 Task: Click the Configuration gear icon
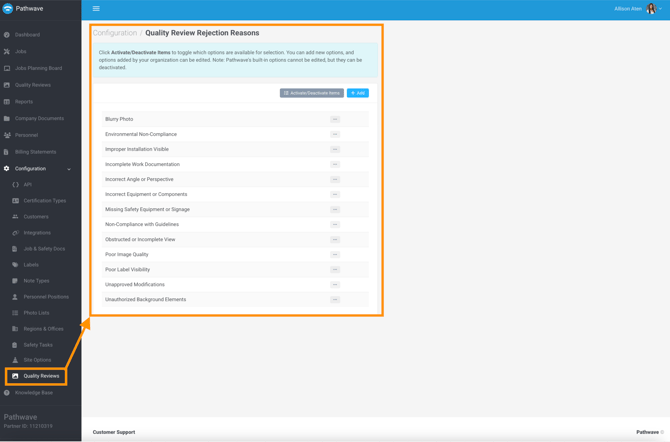point(6,168)
